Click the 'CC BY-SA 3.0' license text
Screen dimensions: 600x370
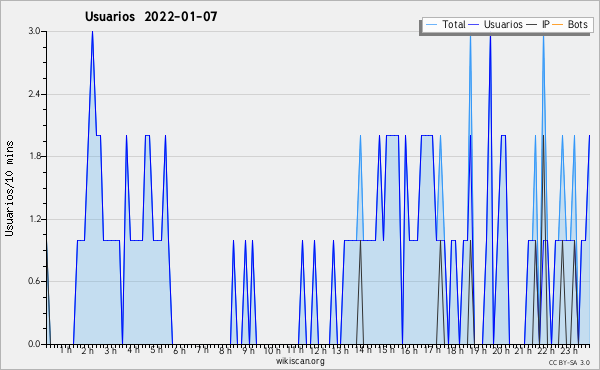(569, 363)
